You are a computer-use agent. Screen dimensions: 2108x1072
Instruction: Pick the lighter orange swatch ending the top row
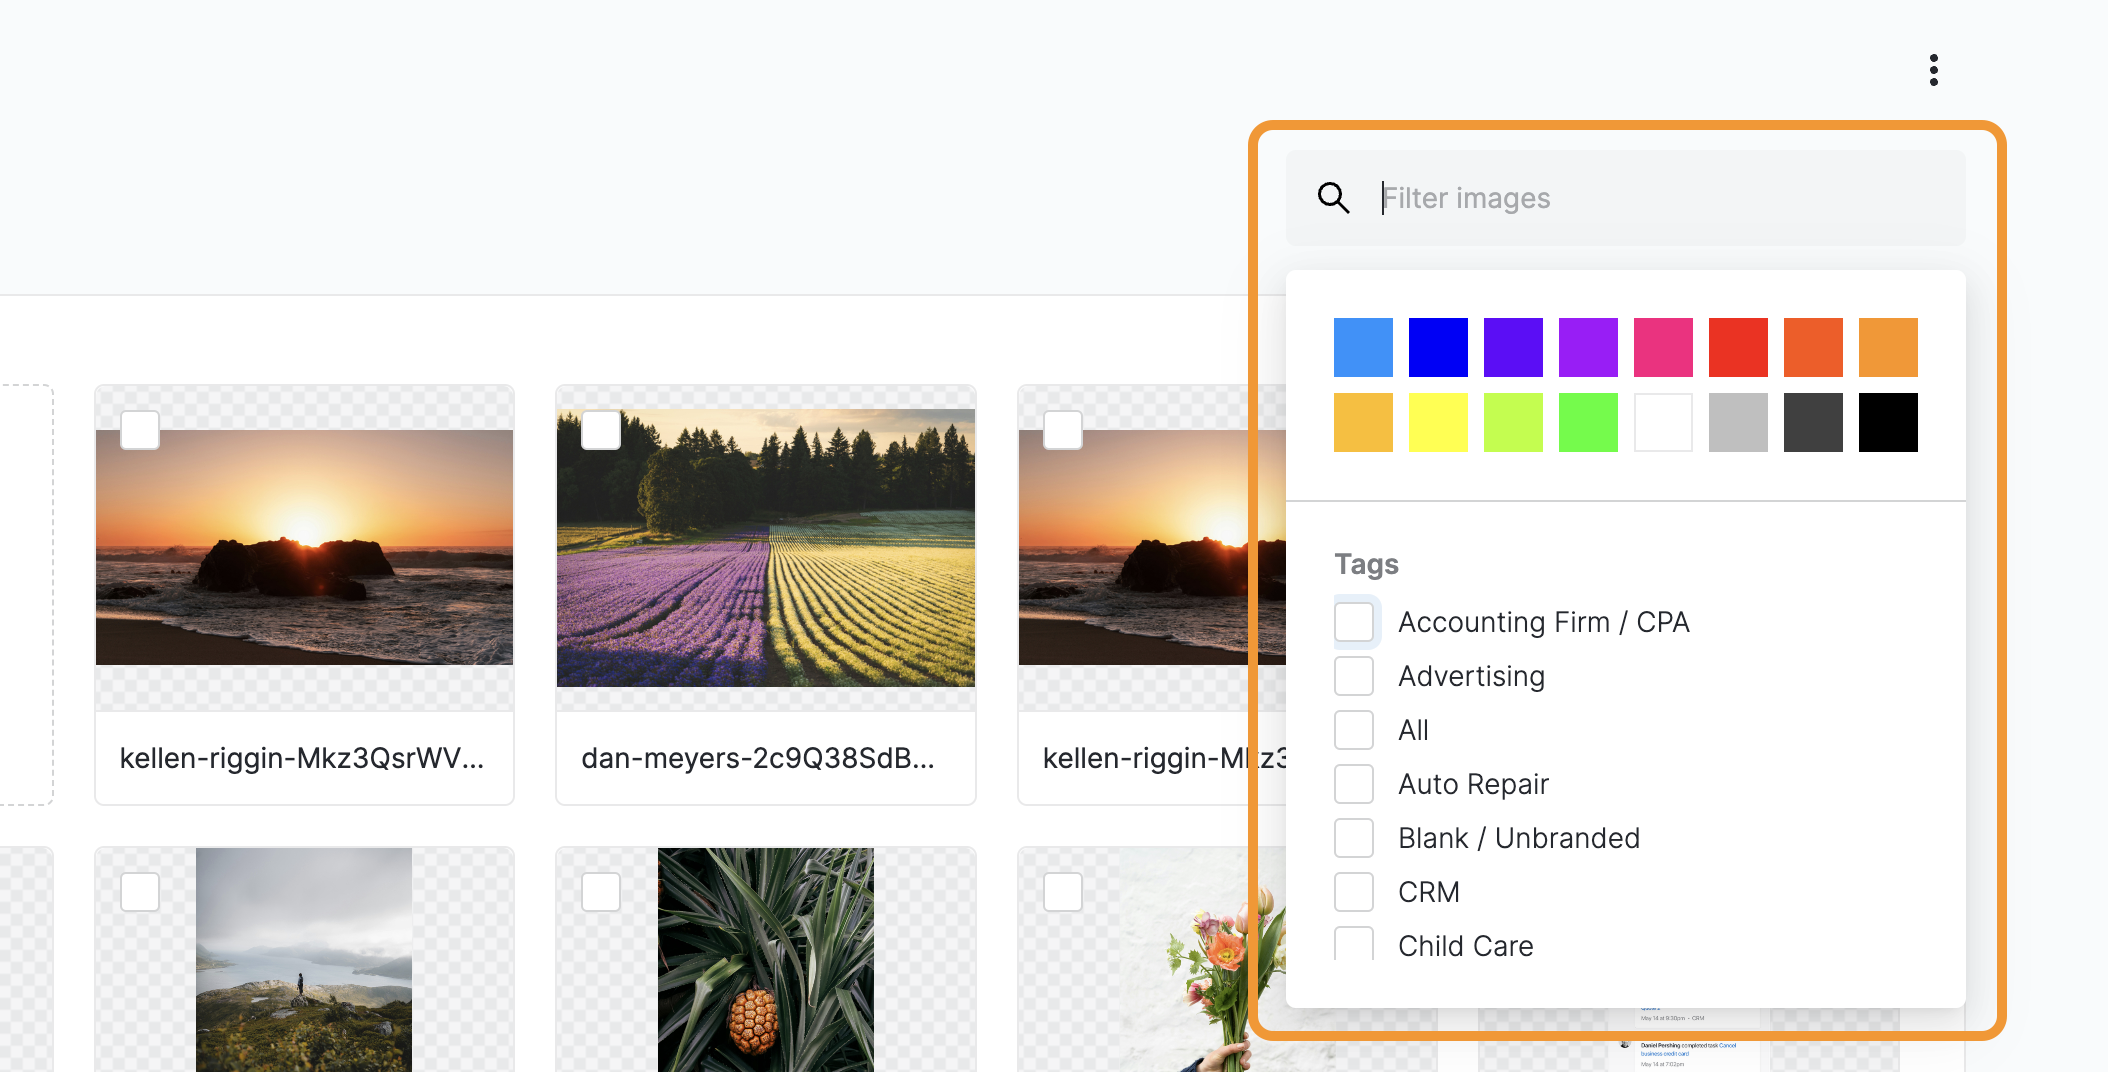[1888, 347]
